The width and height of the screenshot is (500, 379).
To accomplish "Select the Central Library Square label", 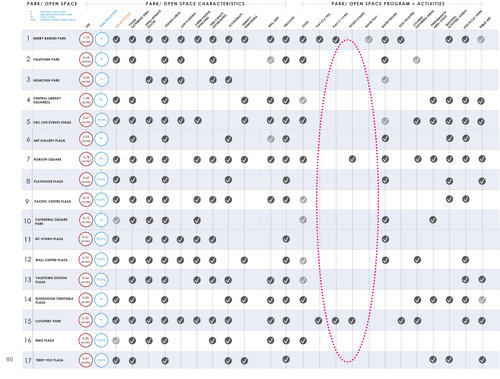I will 47,100.
